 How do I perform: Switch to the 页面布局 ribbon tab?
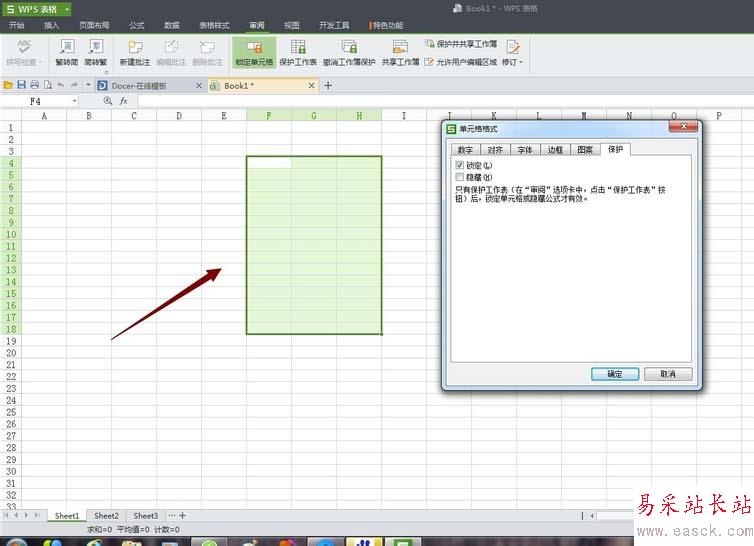pyautogui.click(x=94, y=25)
